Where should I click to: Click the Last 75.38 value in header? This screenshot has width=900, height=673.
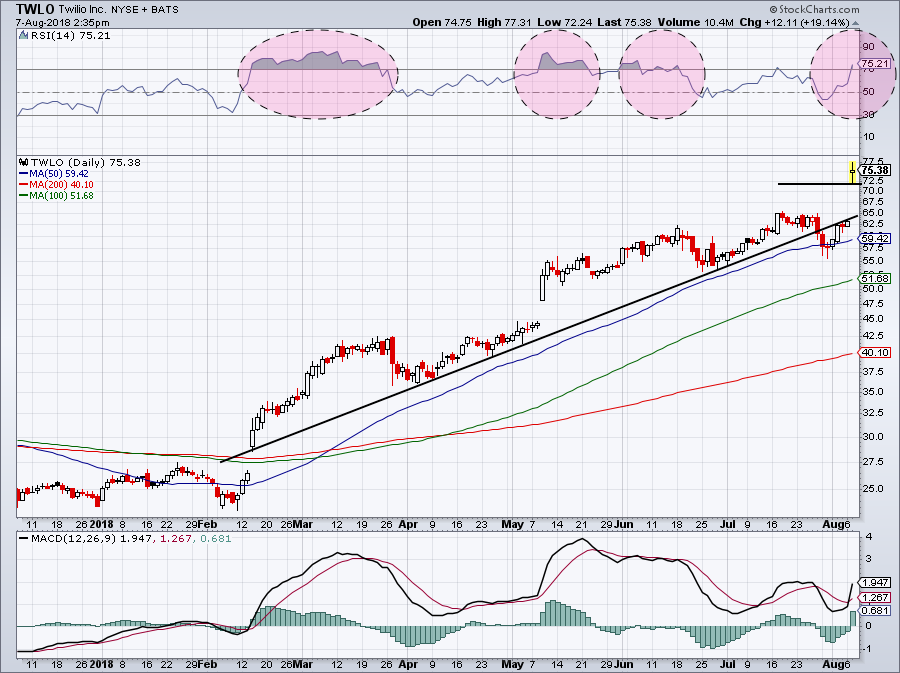pyautogui.click(x=624, y=22)
